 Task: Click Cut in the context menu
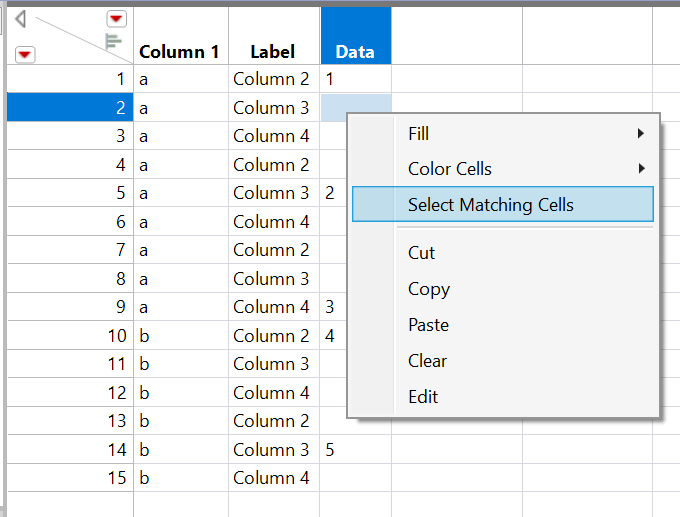tap(421, 253)
